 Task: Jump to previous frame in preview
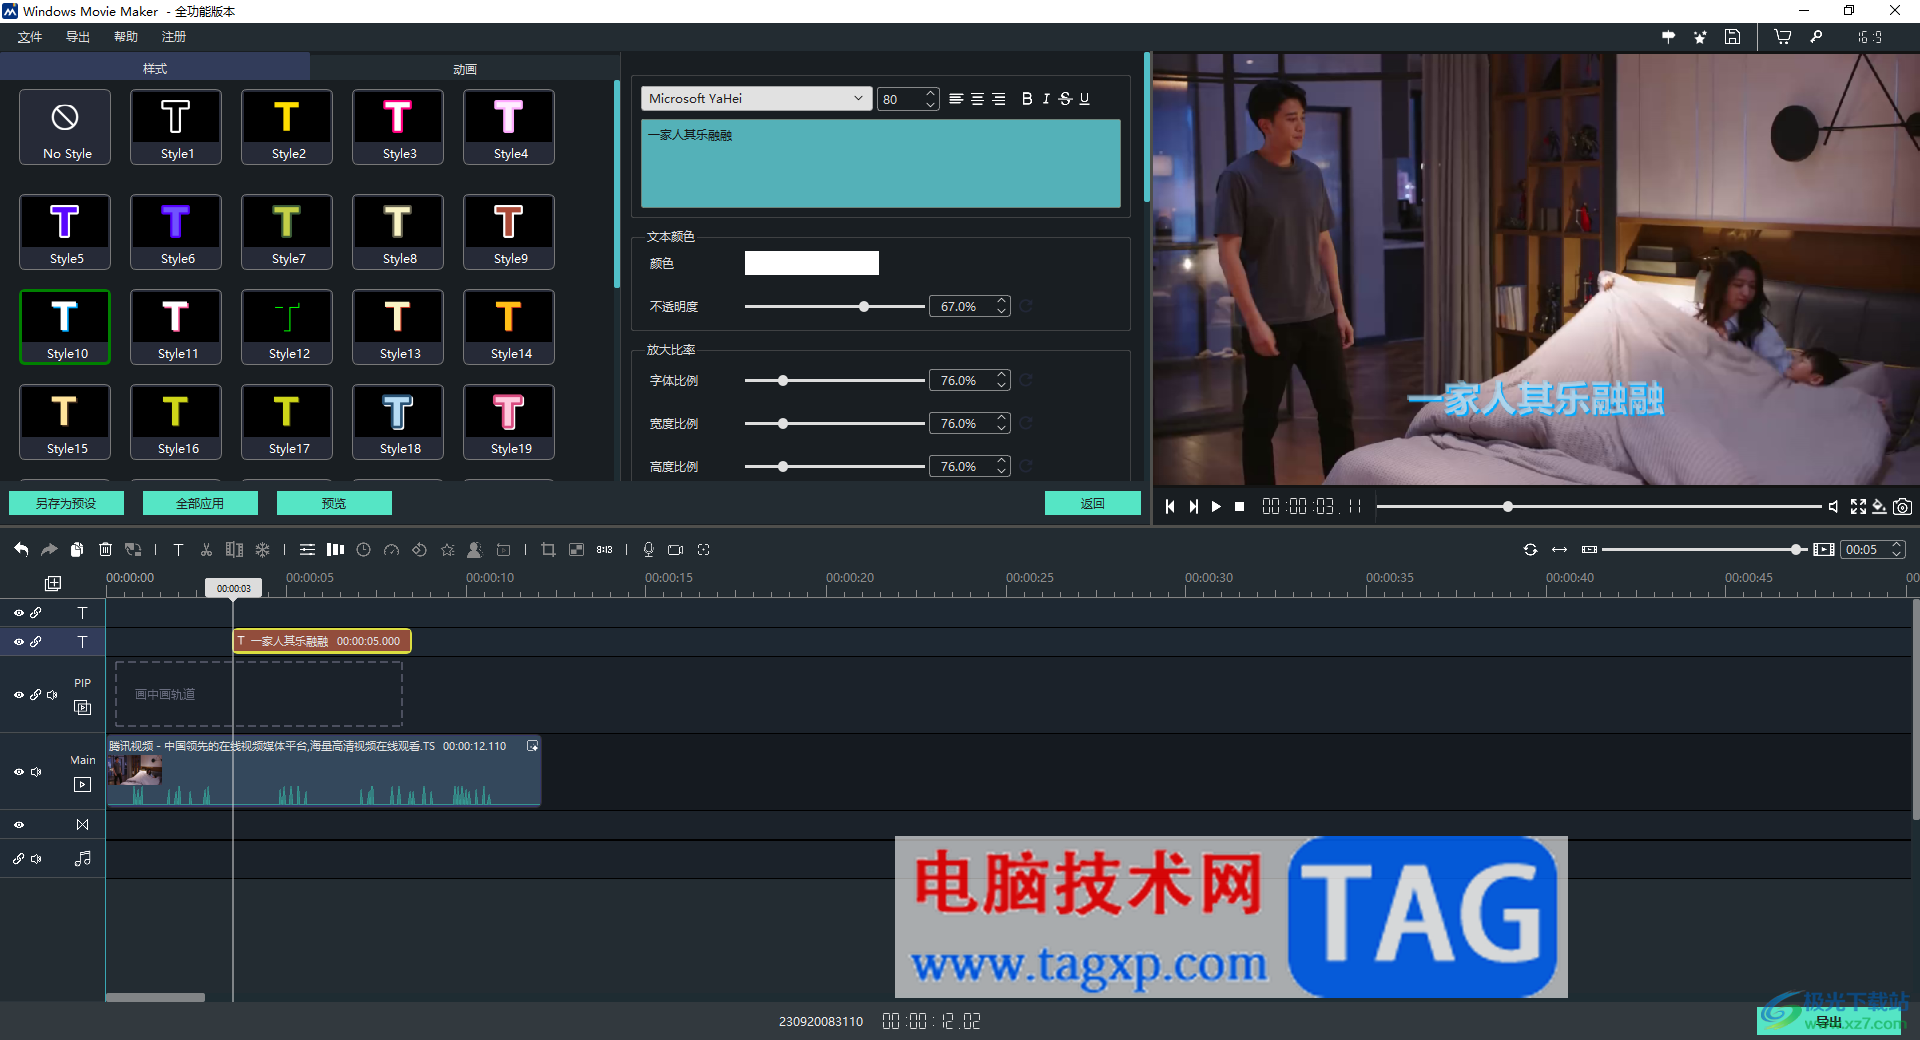pyautogui.click(x=1170, y=507)
